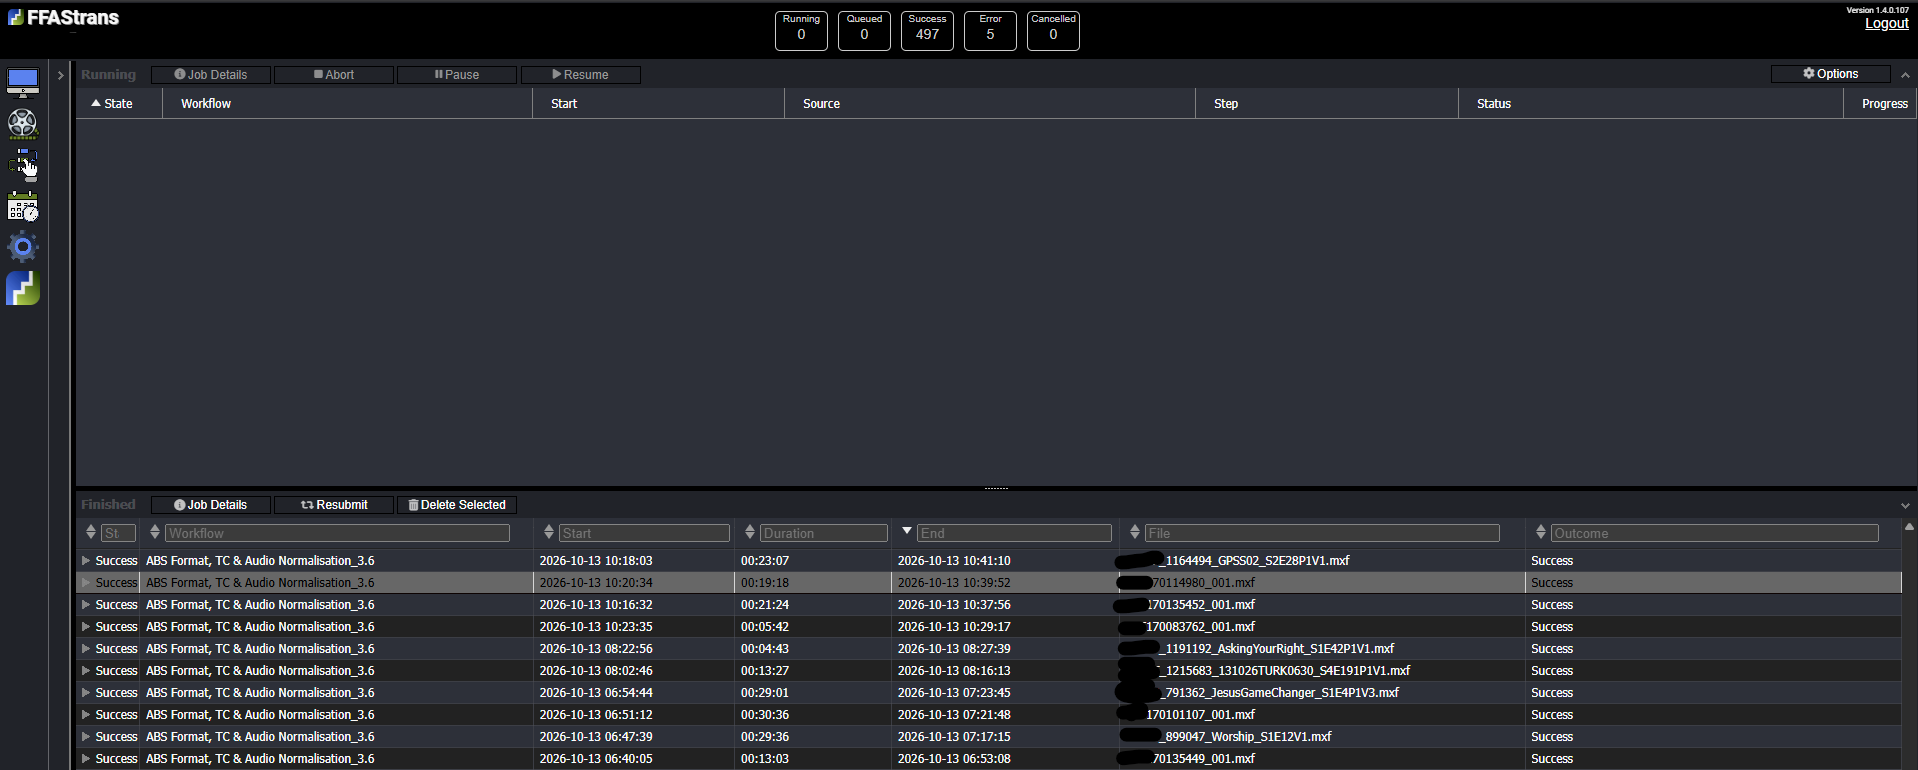The image size is (1918, 770).
Task: Open the scheduler calendar sidebar icon
Action: [23, 207]
